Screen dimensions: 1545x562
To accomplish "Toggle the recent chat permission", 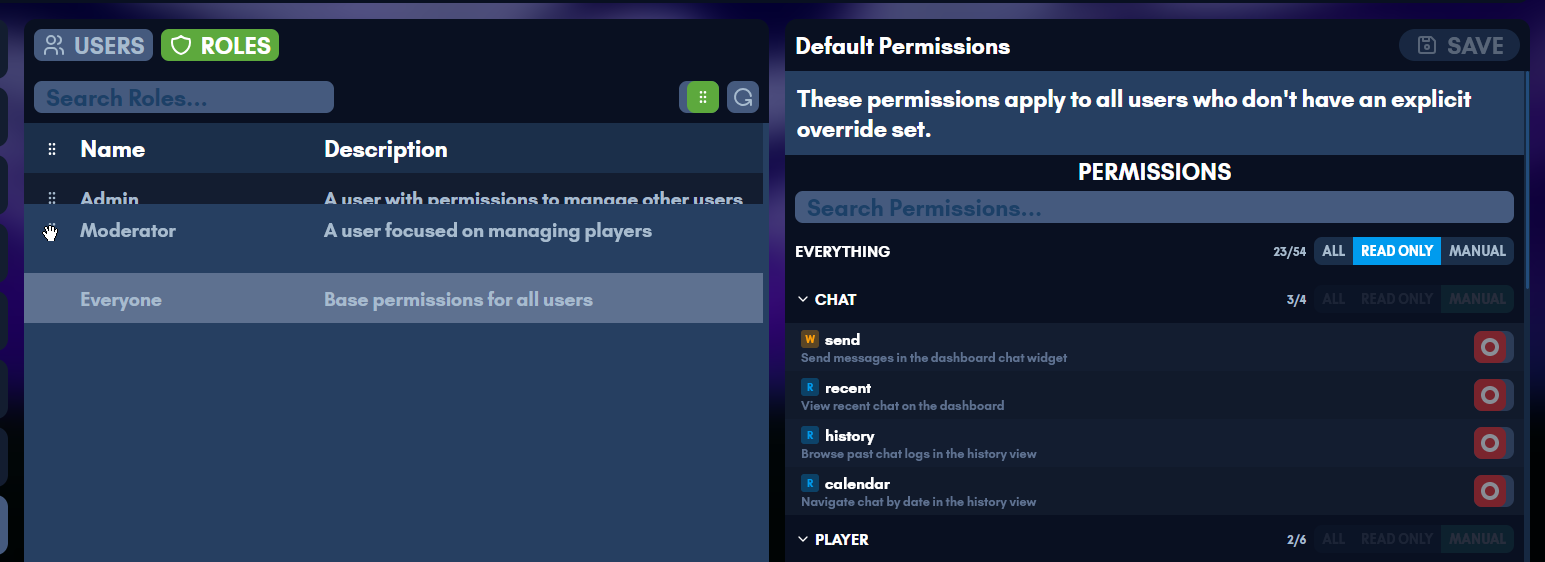I will (1493, 395).
